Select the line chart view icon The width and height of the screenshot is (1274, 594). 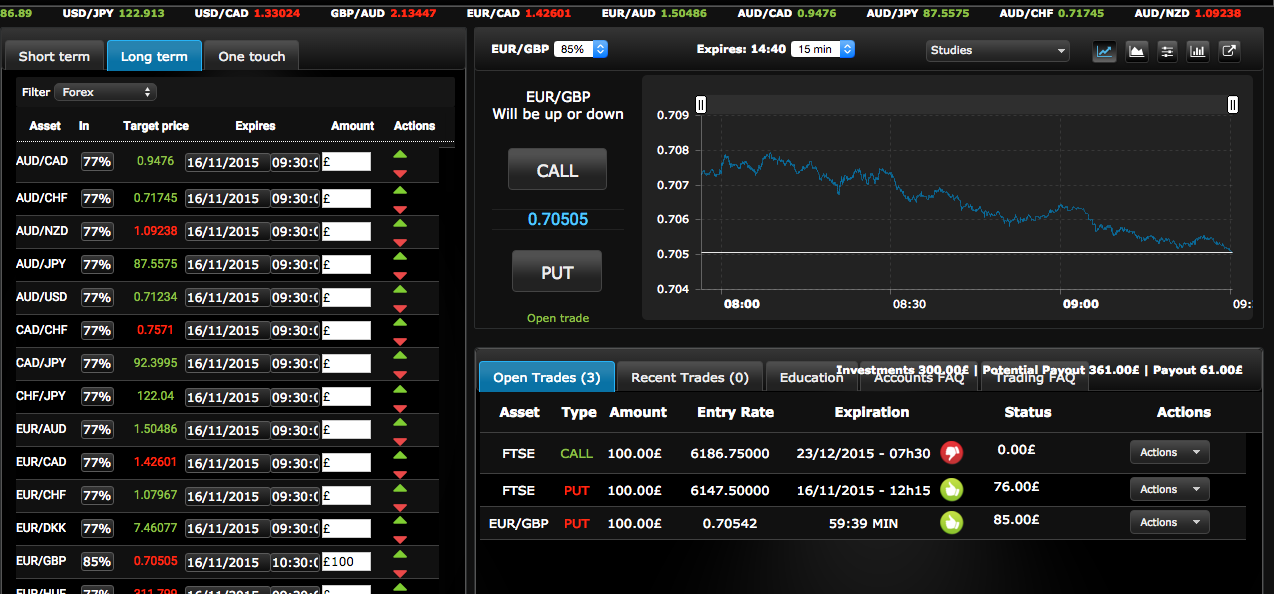[x=1104, y=51]
